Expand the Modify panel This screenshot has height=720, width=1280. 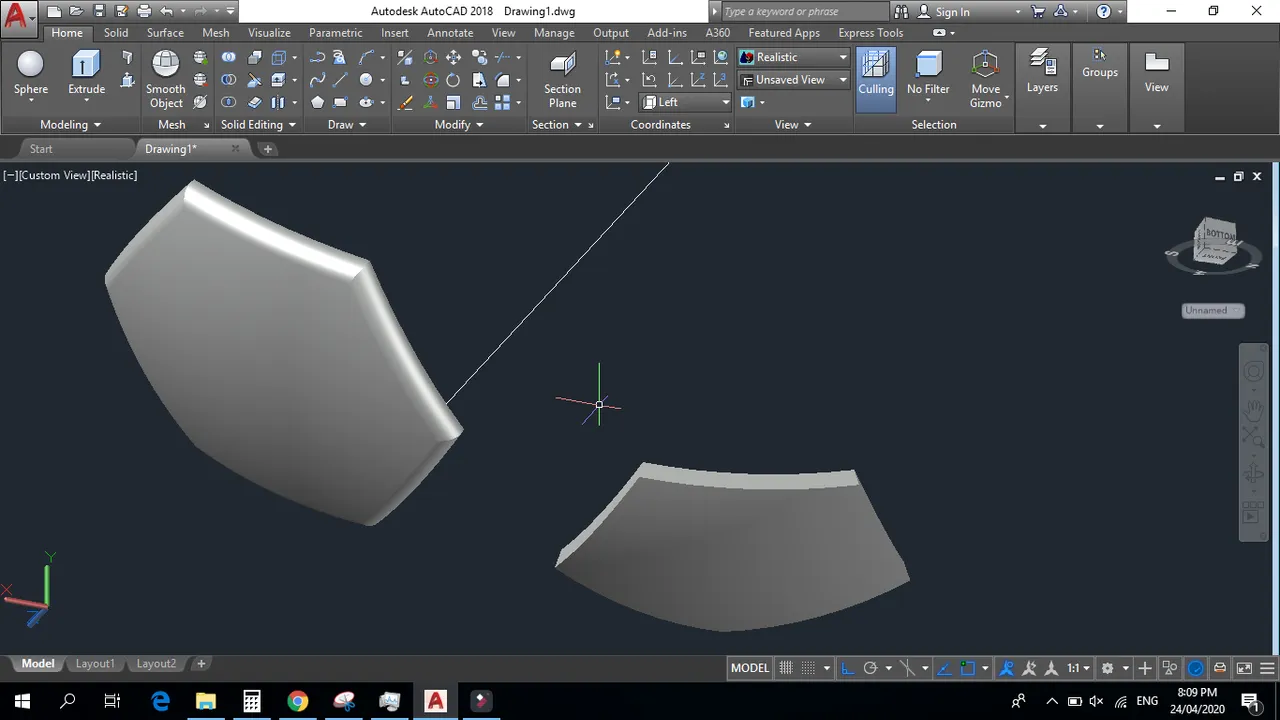pos(459,125)
